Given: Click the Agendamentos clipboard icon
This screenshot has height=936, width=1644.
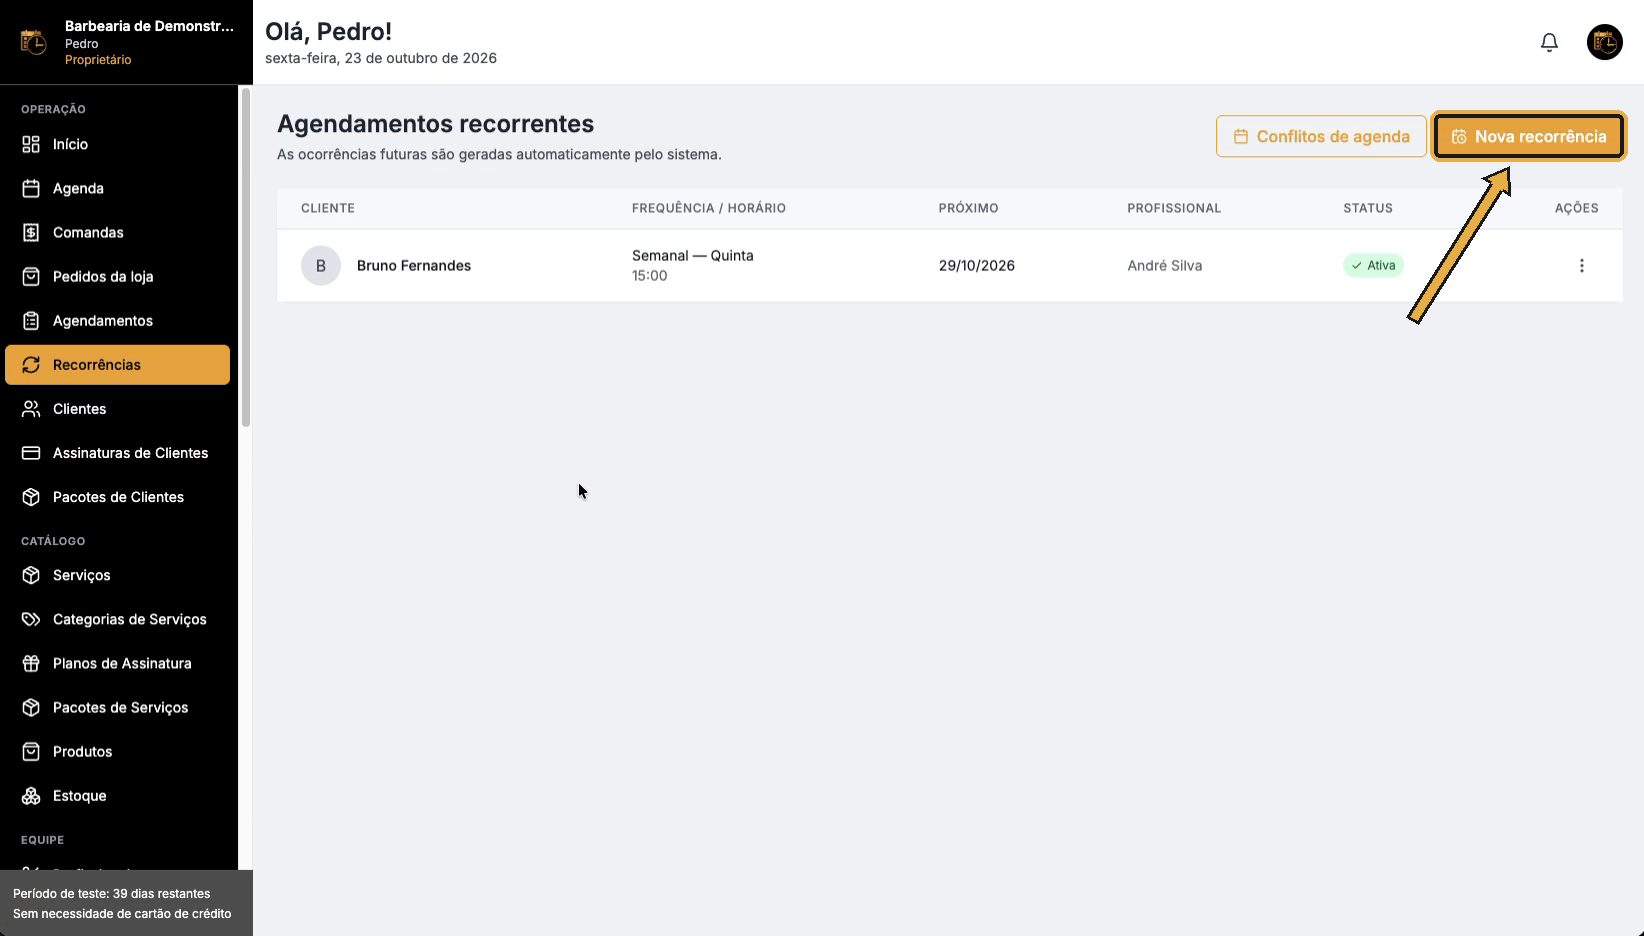Looking at the screenshot, I should tap(31, 320).
